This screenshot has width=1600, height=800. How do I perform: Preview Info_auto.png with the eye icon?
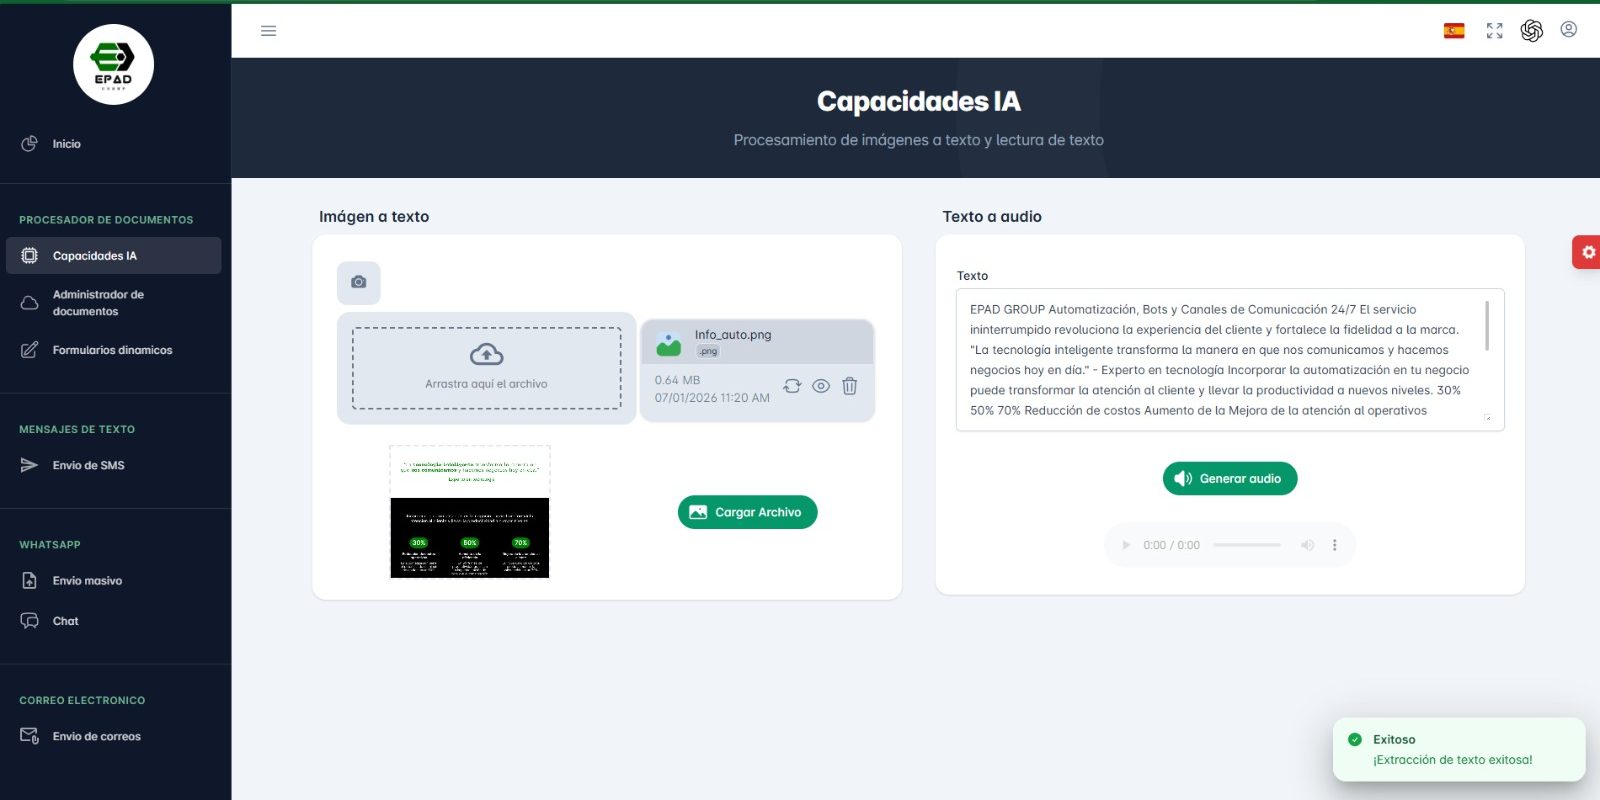821,386
